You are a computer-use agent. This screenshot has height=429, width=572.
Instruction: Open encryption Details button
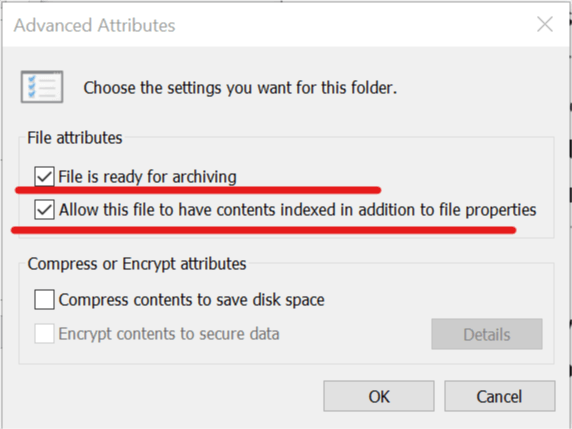(487, 334)
